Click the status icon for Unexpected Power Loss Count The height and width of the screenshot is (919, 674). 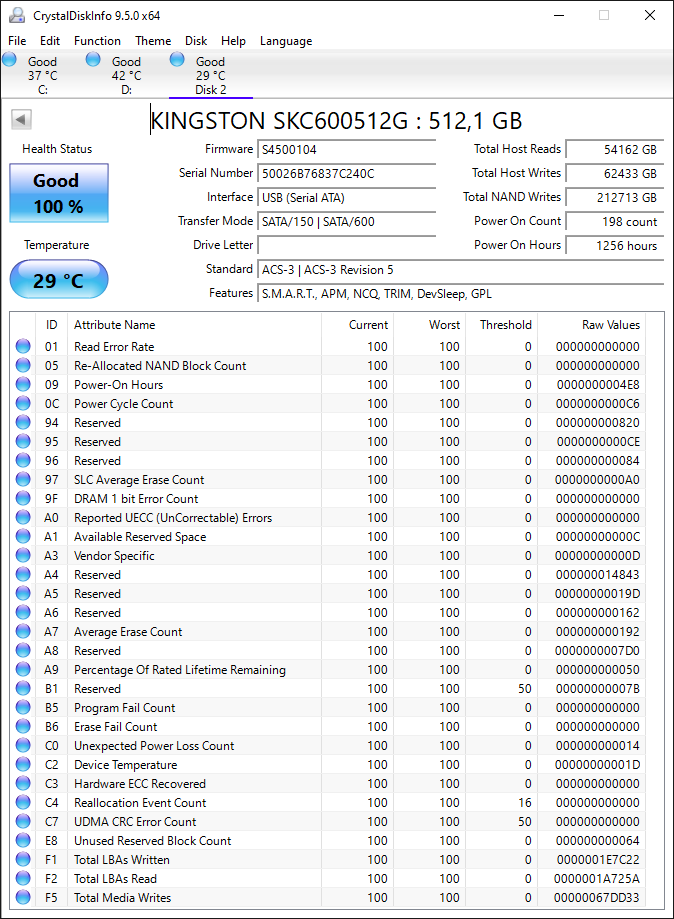point(23,746)
